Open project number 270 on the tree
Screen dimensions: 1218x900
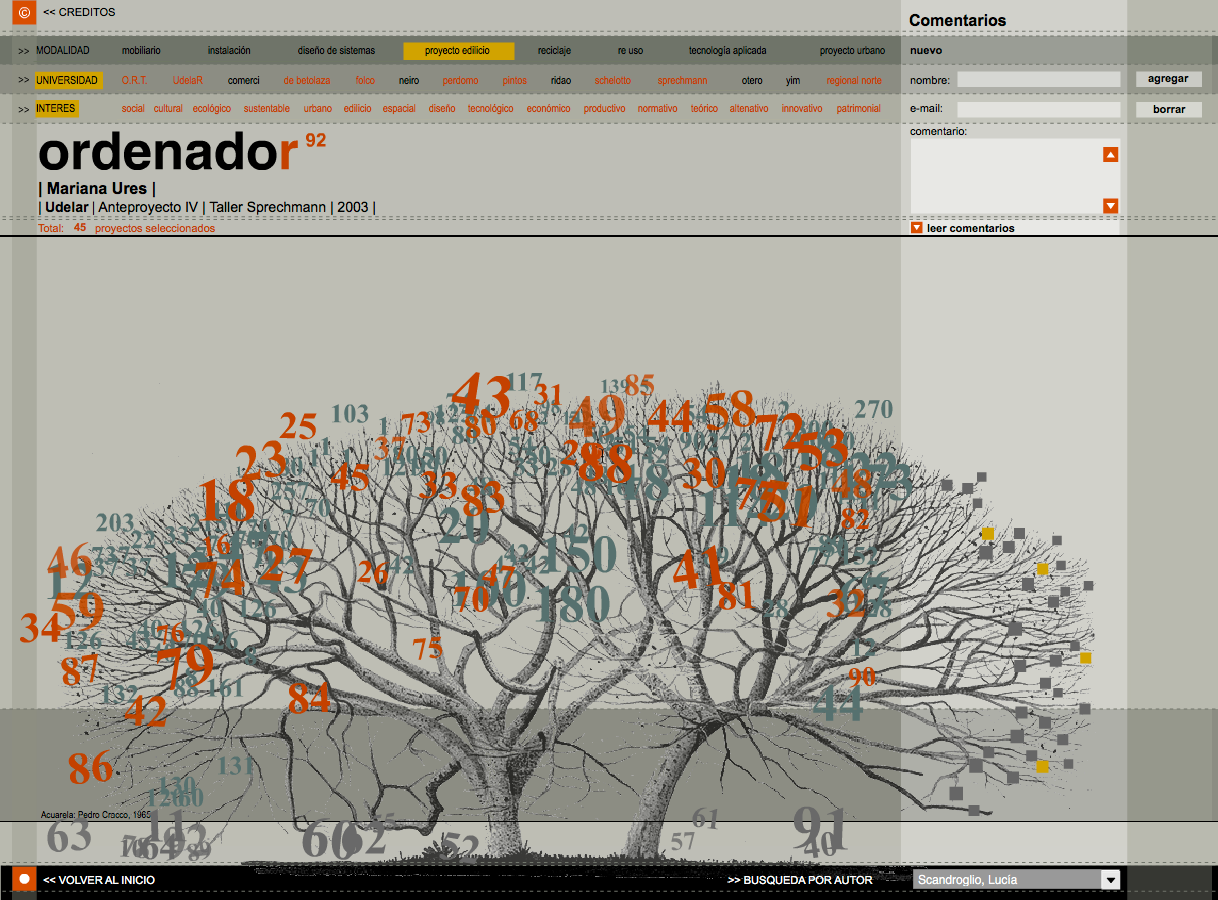click(x=873, y=409)
